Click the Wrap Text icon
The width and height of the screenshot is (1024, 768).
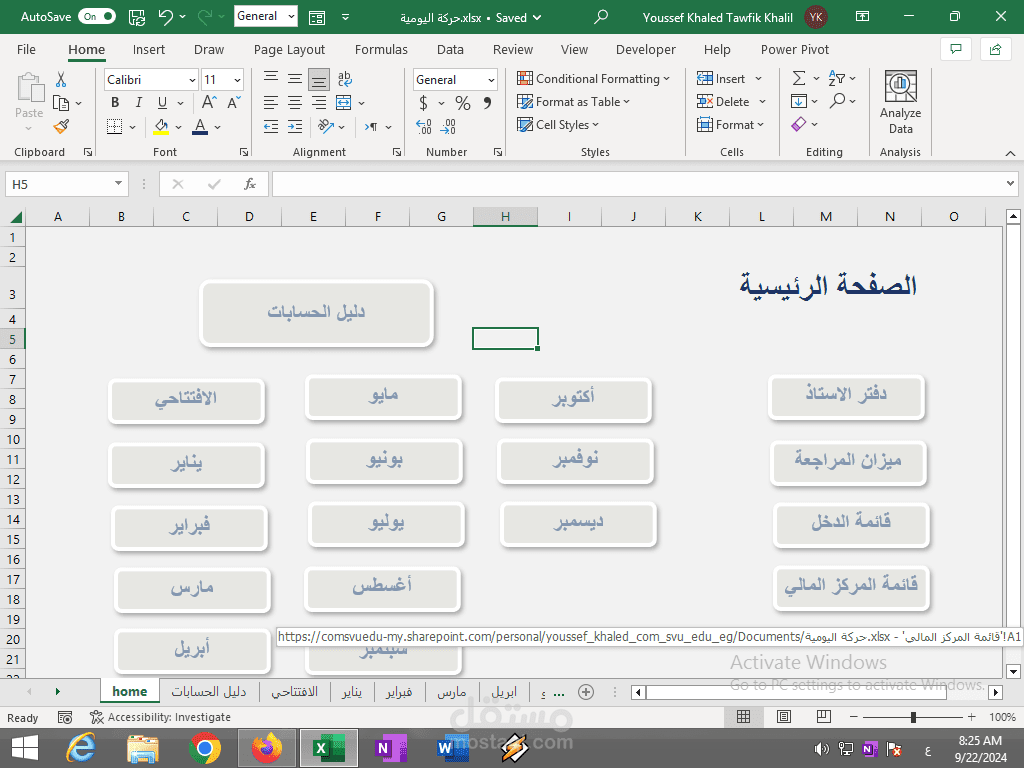coord(345,80)
